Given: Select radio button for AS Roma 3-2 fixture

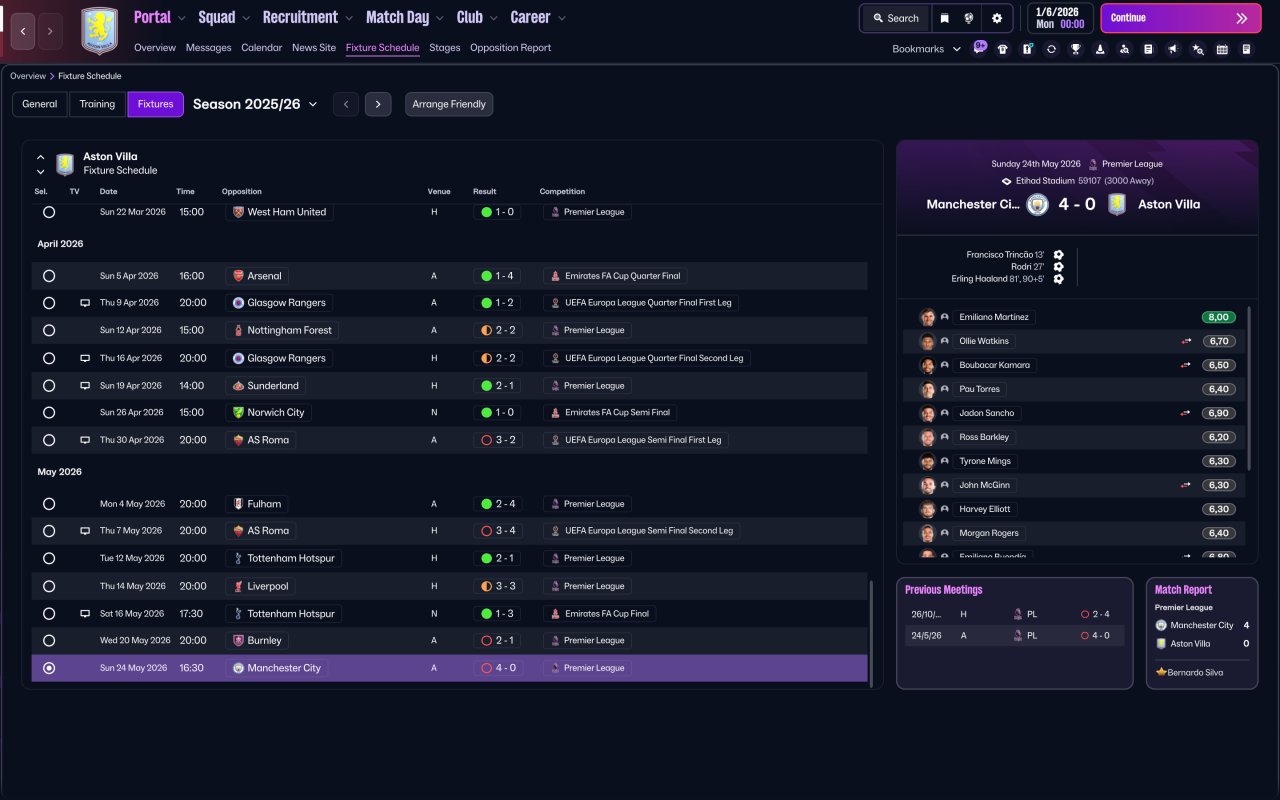Looking at the screenshot, I should coord(49,440).
